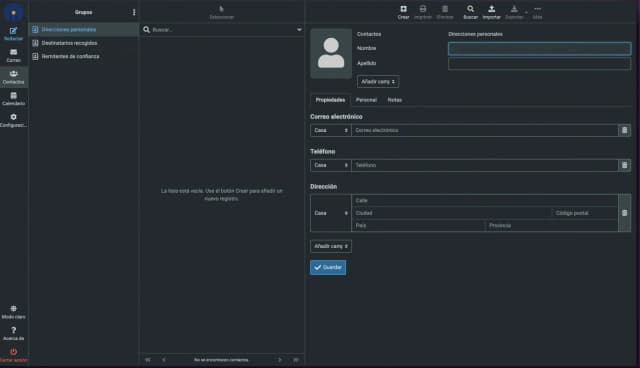The height and width of the screenshot is (368, 640).
Task: Click the Provincia input field
Action: pos(551,225)
